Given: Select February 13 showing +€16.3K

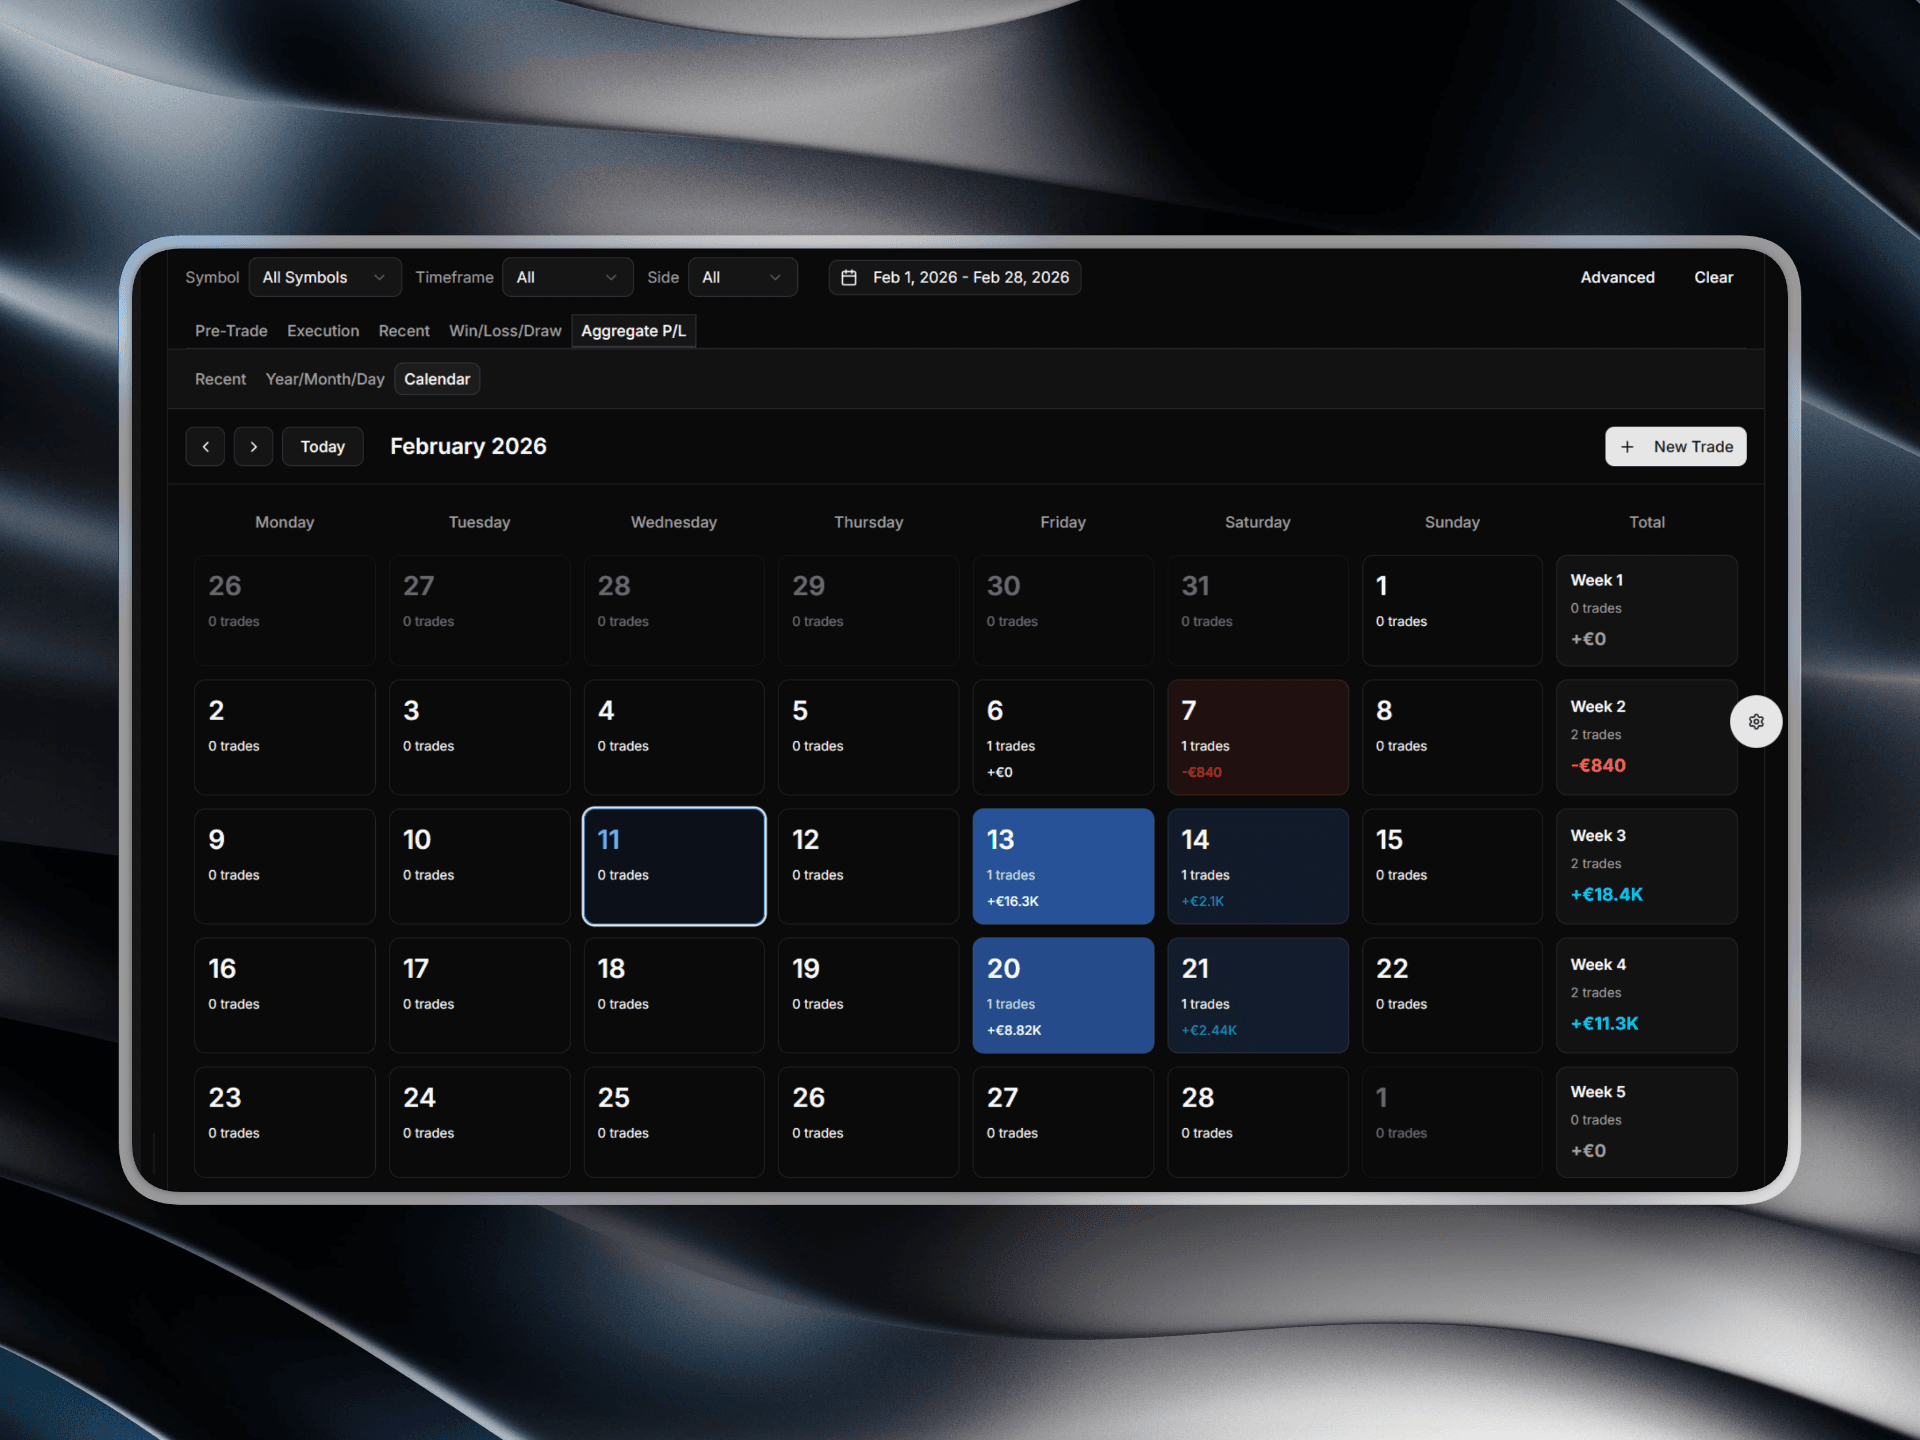Looking at the screenshot, I should click(x=1063, y=866).
